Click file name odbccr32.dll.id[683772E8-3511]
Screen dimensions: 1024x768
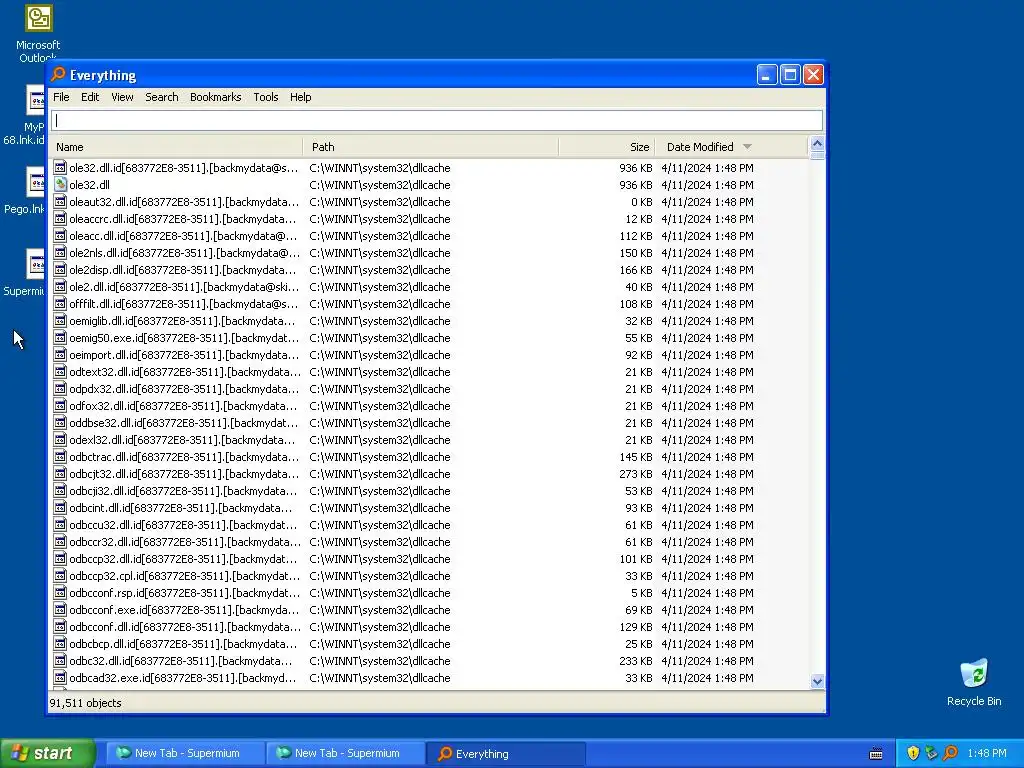point(185,542)
